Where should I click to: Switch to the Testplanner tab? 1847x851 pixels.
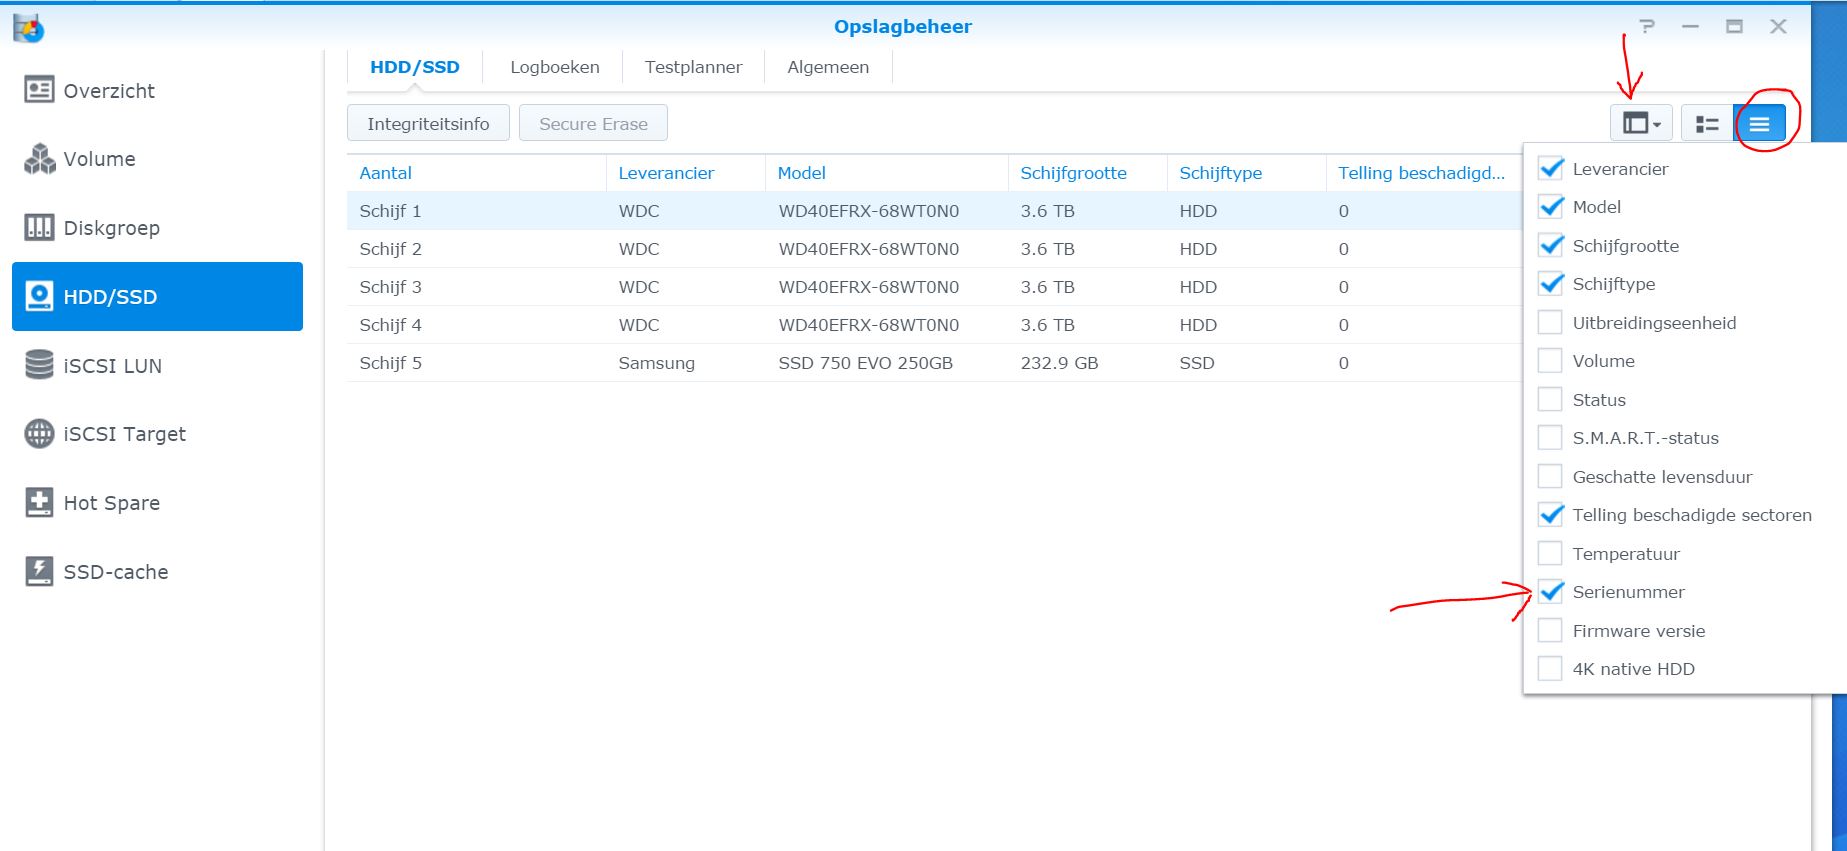[x=693, y=68]
